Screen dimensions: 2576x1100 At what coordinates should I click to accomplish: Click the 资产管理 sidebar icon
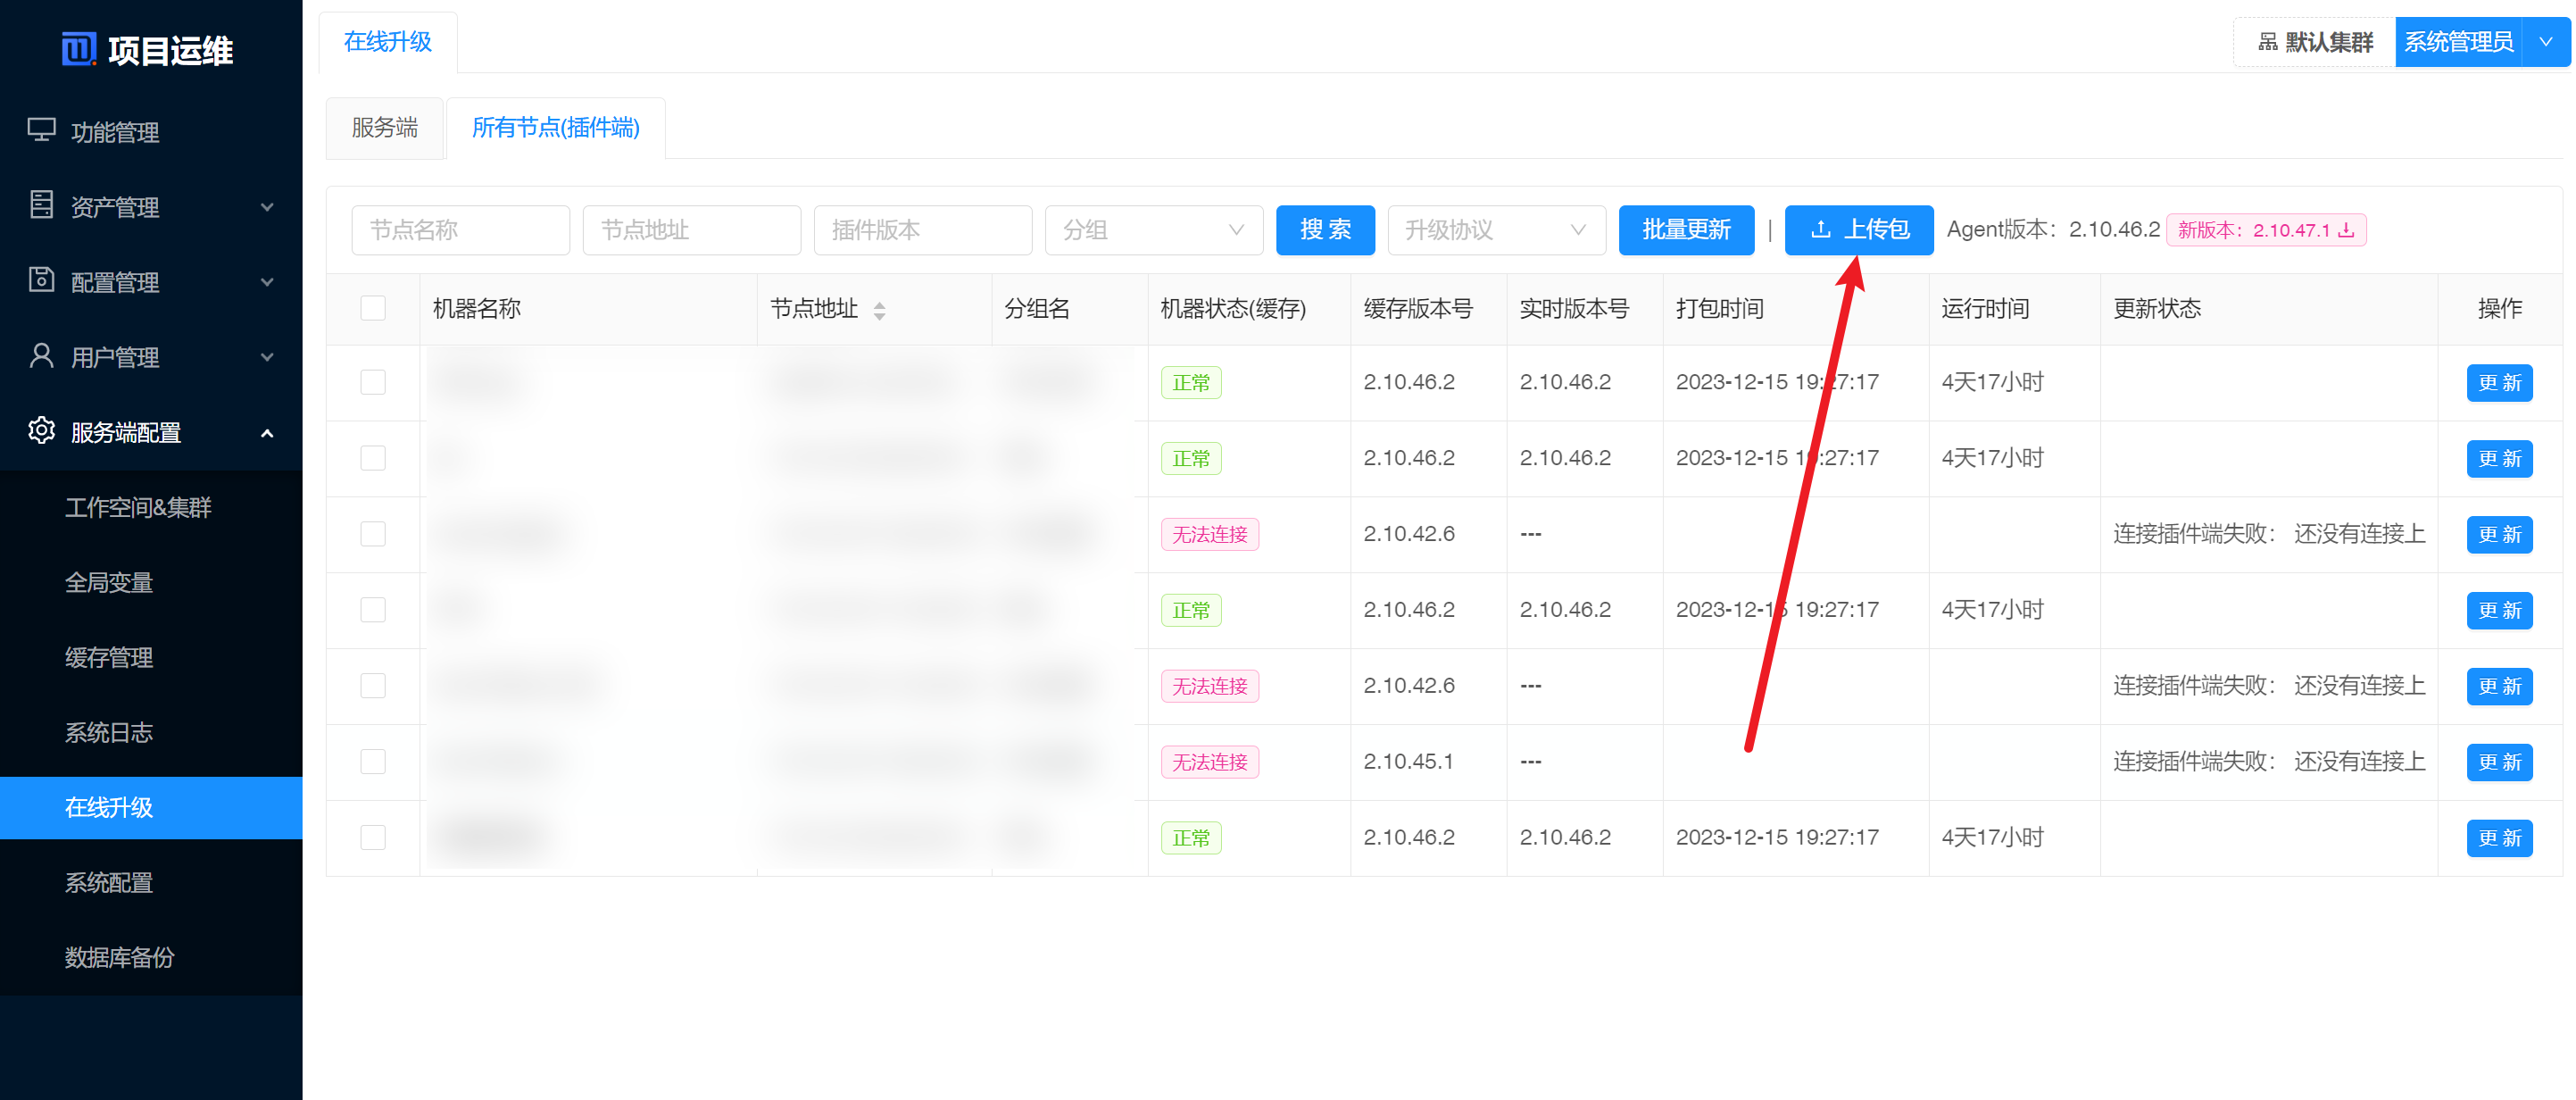point(41,206)
